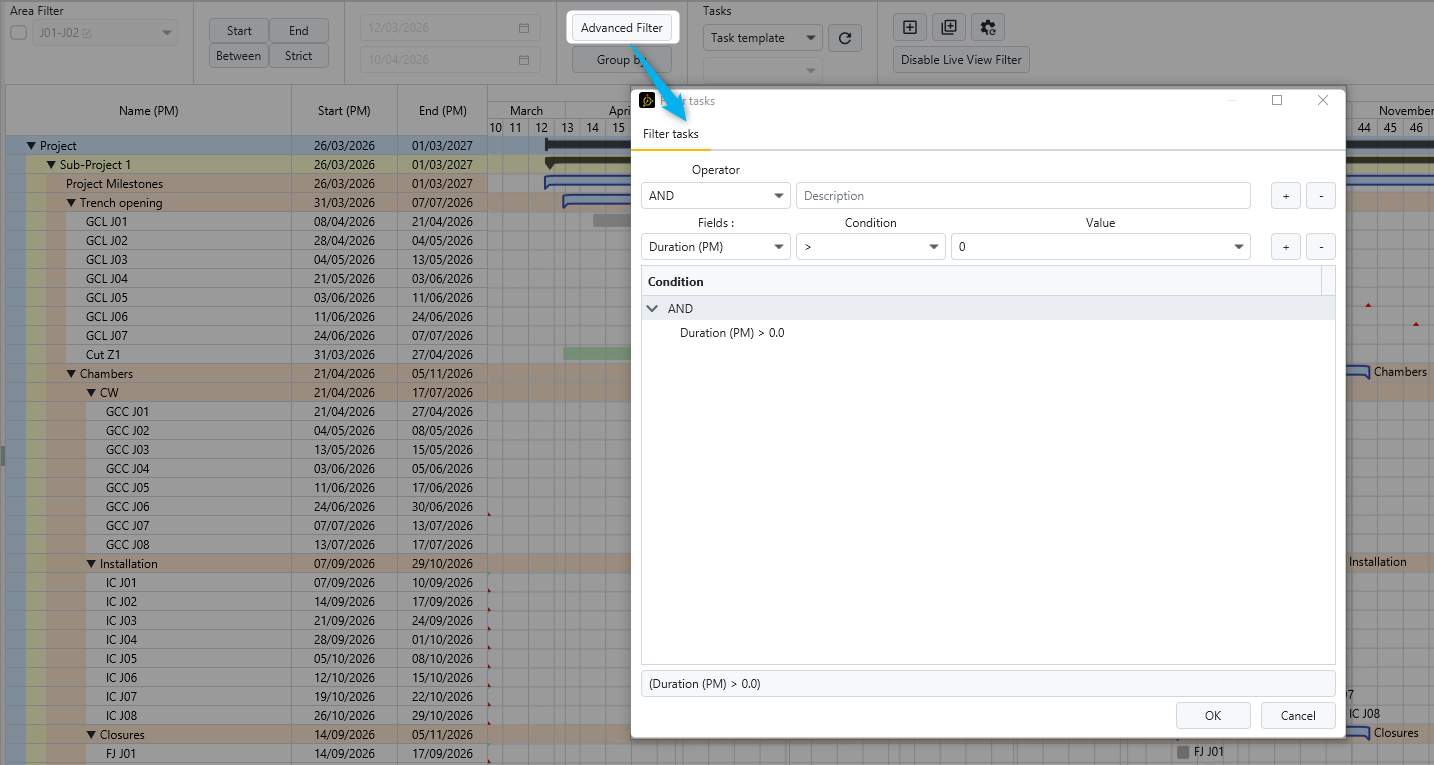Click OK to apply the filter
The height and width of the screenshot is (765, 1434).
click(x=1212, y=715)
